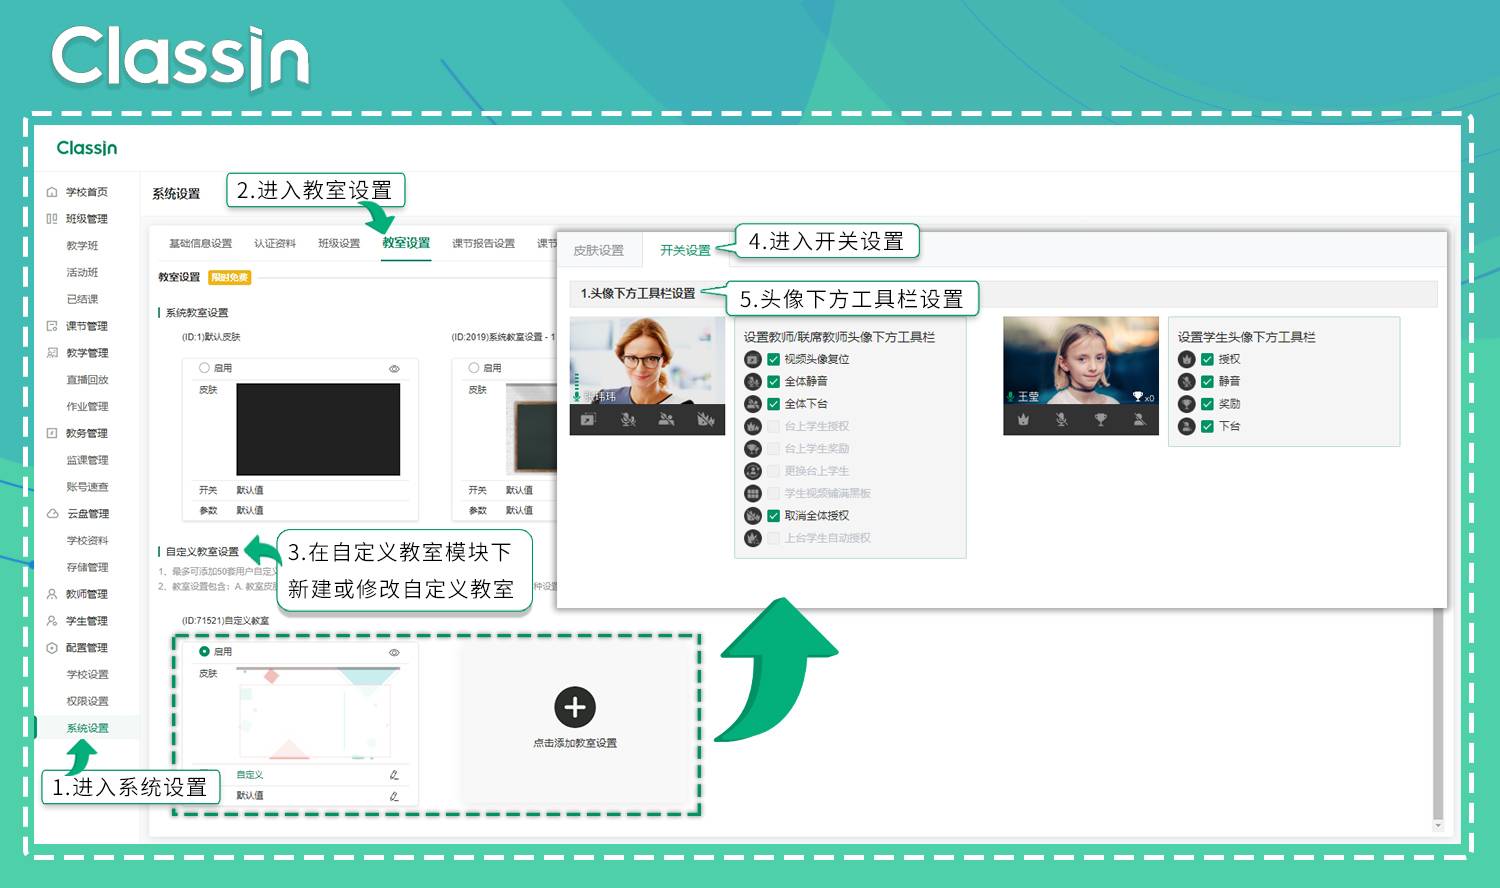Screen dimensions: 1500x888
Task: Open the 认证资料 tab
Action: (275, 243)
